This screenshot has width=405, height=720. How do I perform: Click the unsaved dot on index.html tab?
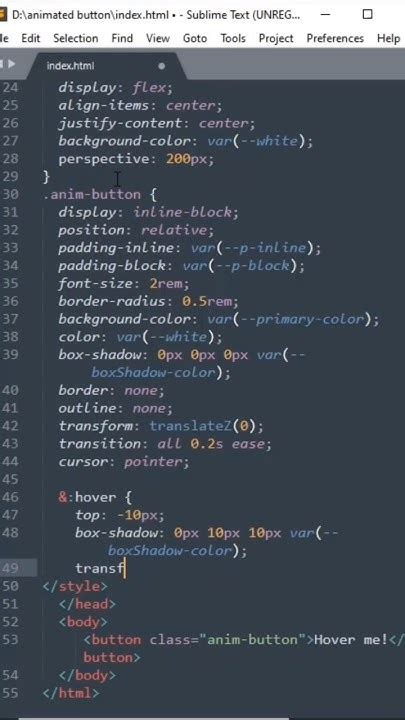click(162, 66)
